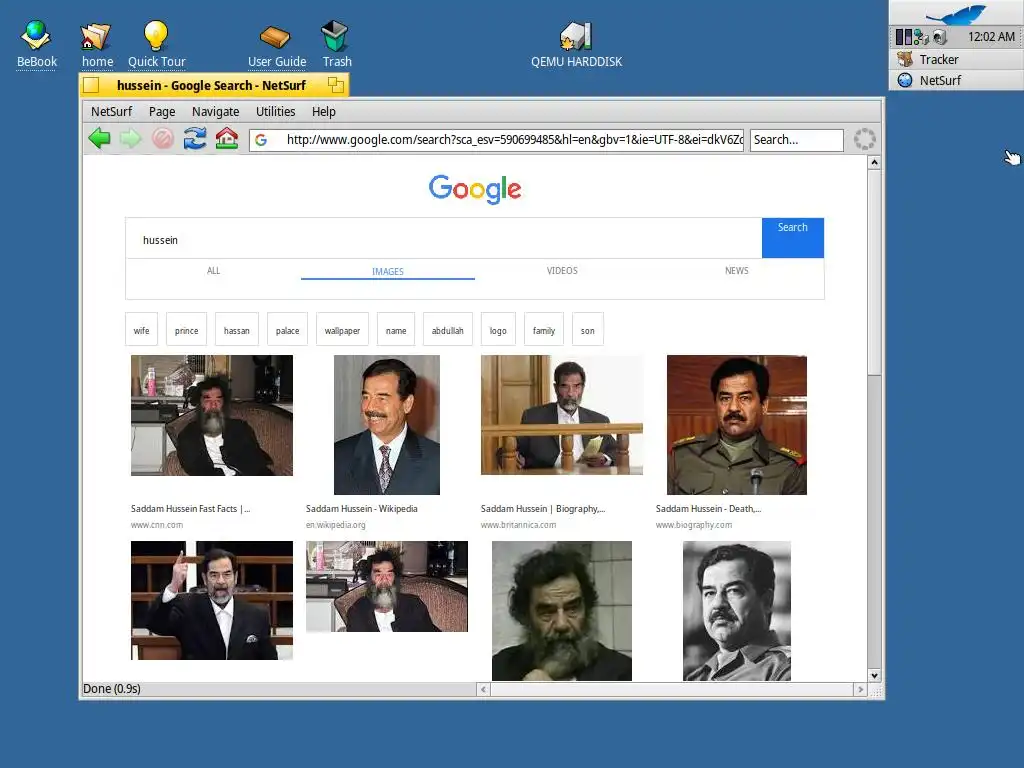Open the Haiku leaf Deskbar menu
This screenshot has height=768, width=1024.
point(956,13)
